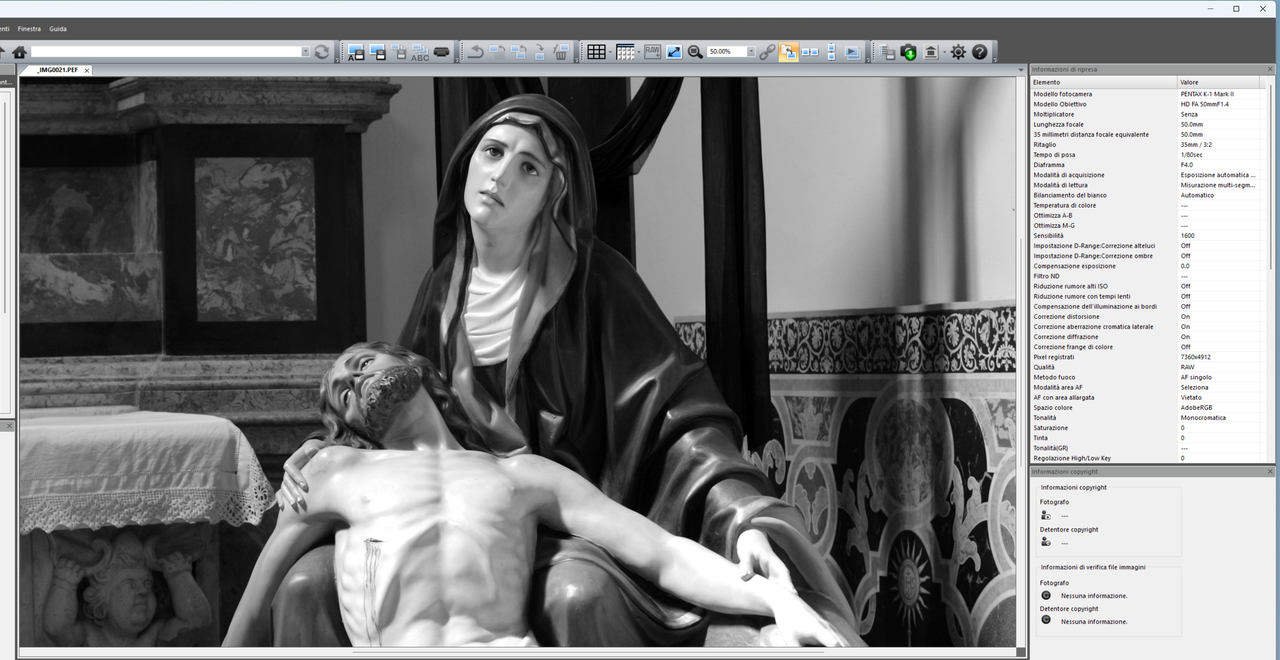Focus the folder path input field
Screen dimensions: 1280x660
click(165, 52)
